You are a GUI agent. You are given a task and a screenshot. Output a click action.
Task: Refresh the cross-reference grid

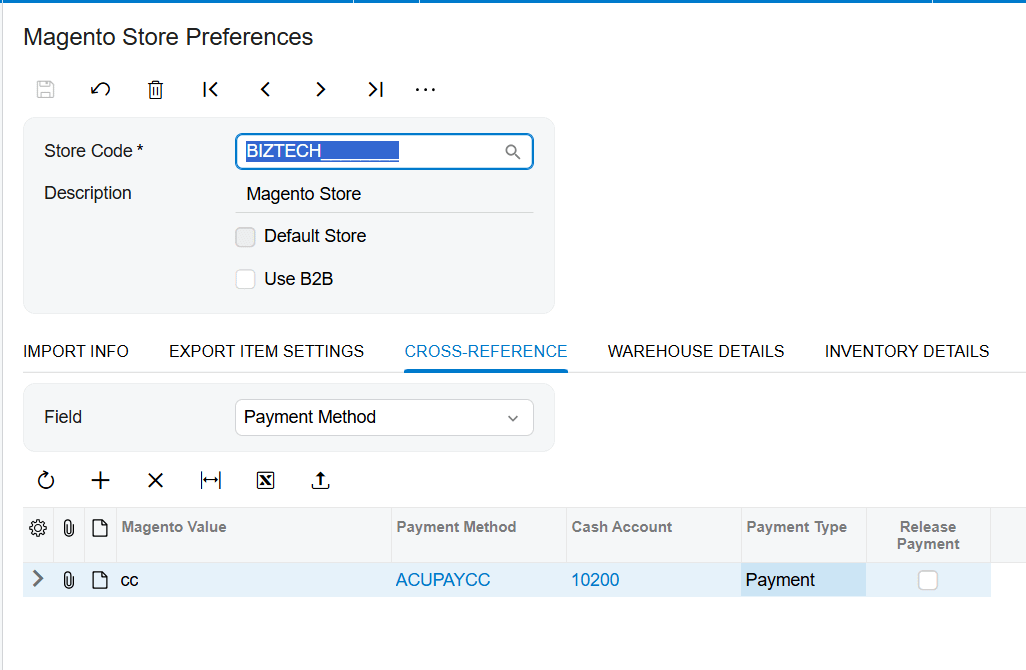coord(46,481)
